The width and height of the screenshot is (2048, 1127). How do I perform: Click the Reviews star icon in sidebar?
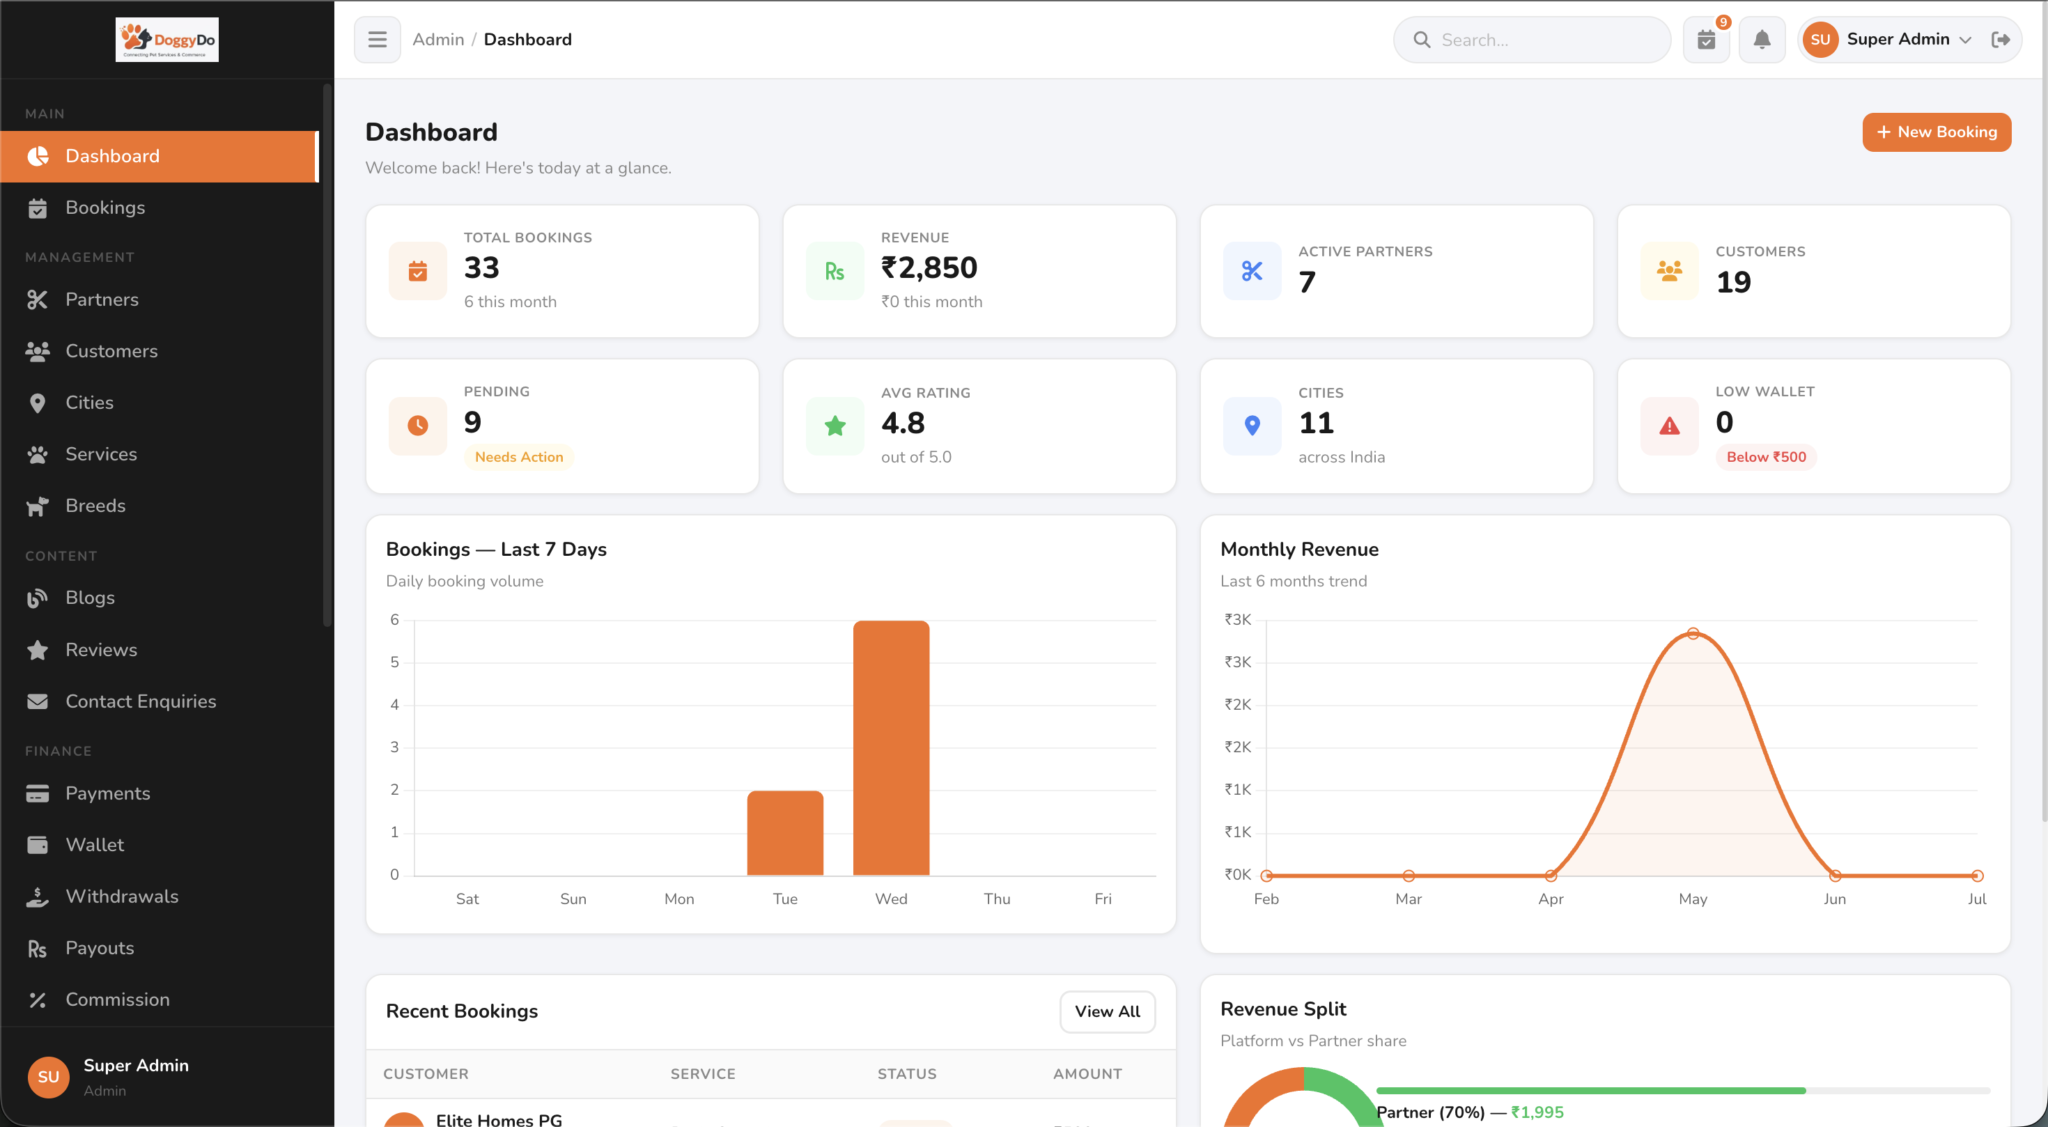[x=38, y=650]
